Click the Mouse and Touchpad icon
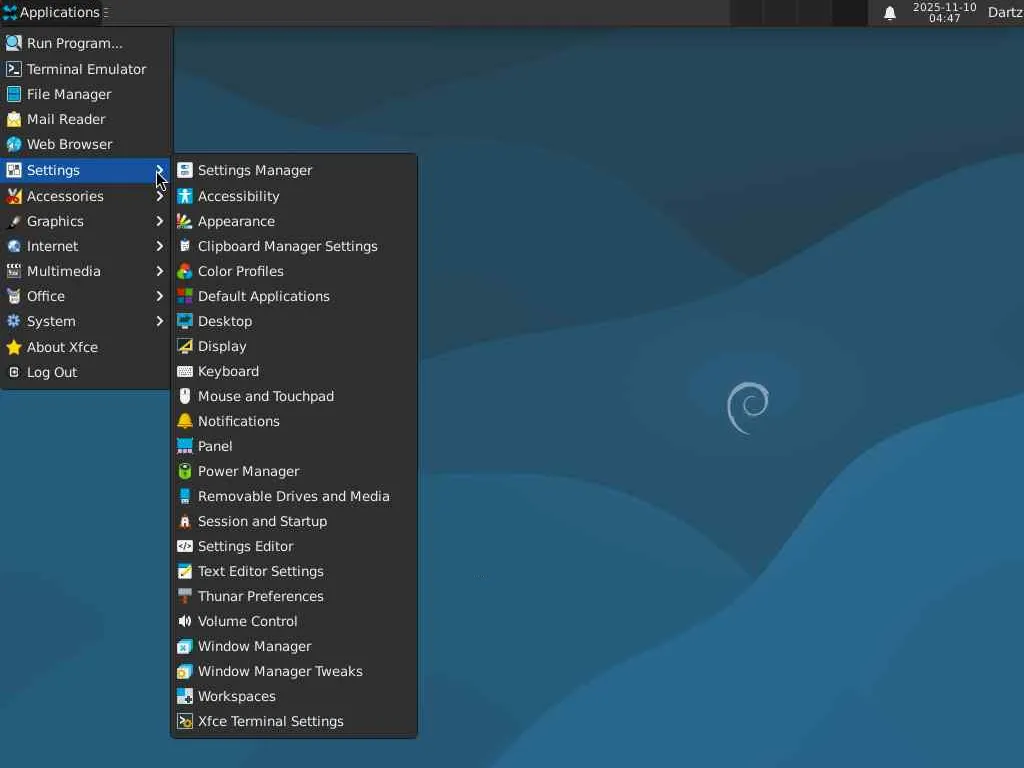 pyautogui.click(x=185, y=396)
